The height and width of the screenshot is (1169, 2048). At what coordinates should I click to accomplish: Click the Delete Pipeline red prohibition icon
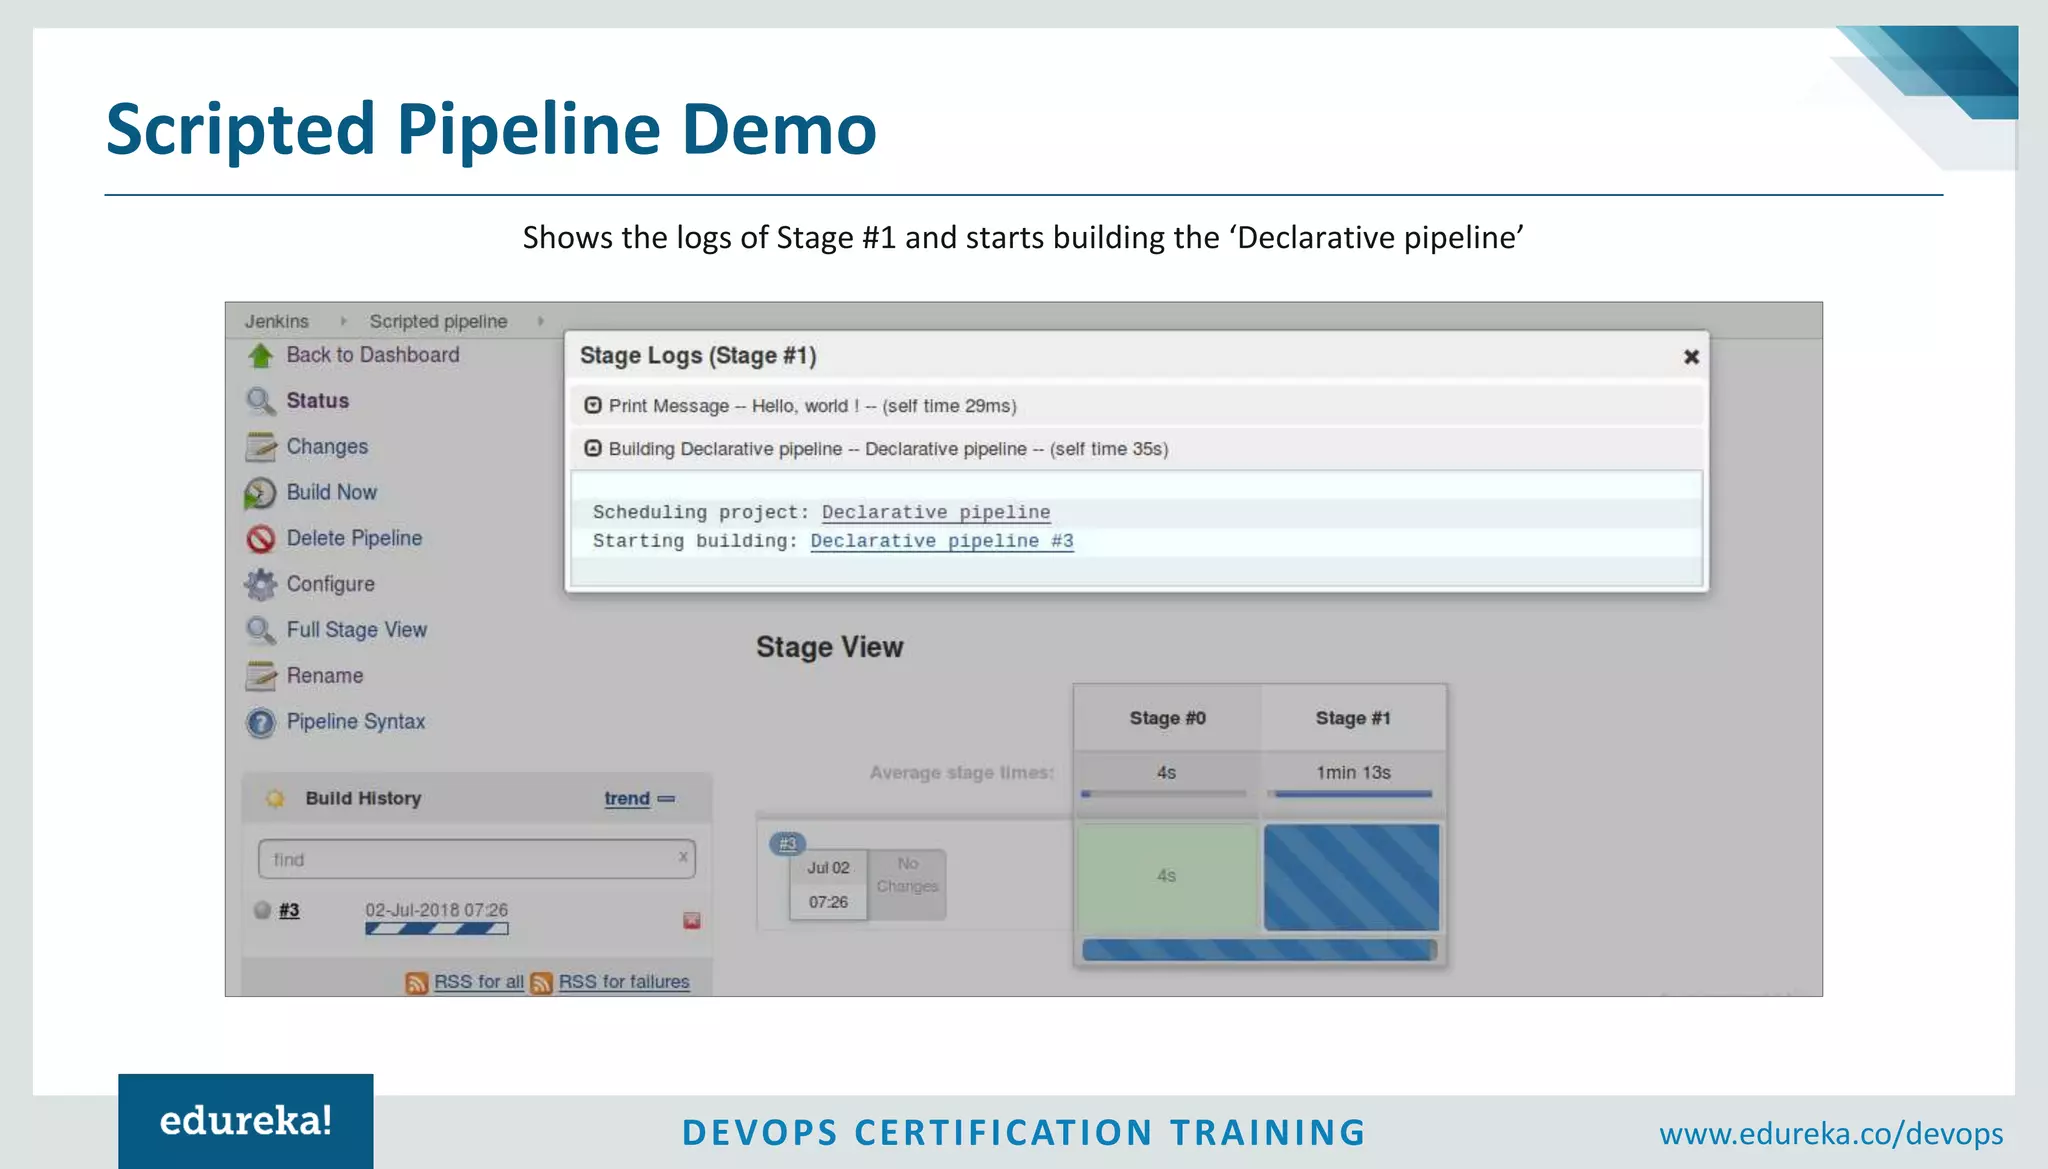(260, 539)
